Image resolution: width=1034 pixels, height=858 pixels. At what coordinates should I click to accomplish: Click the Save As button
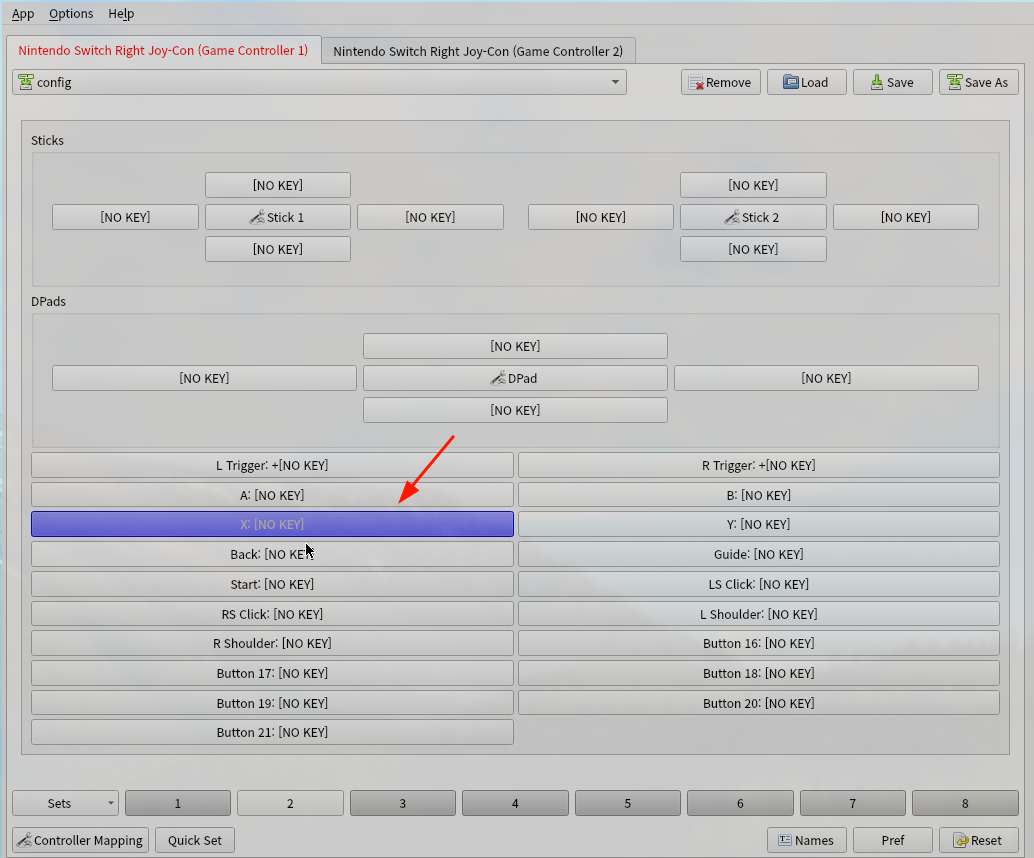[979, 82]
